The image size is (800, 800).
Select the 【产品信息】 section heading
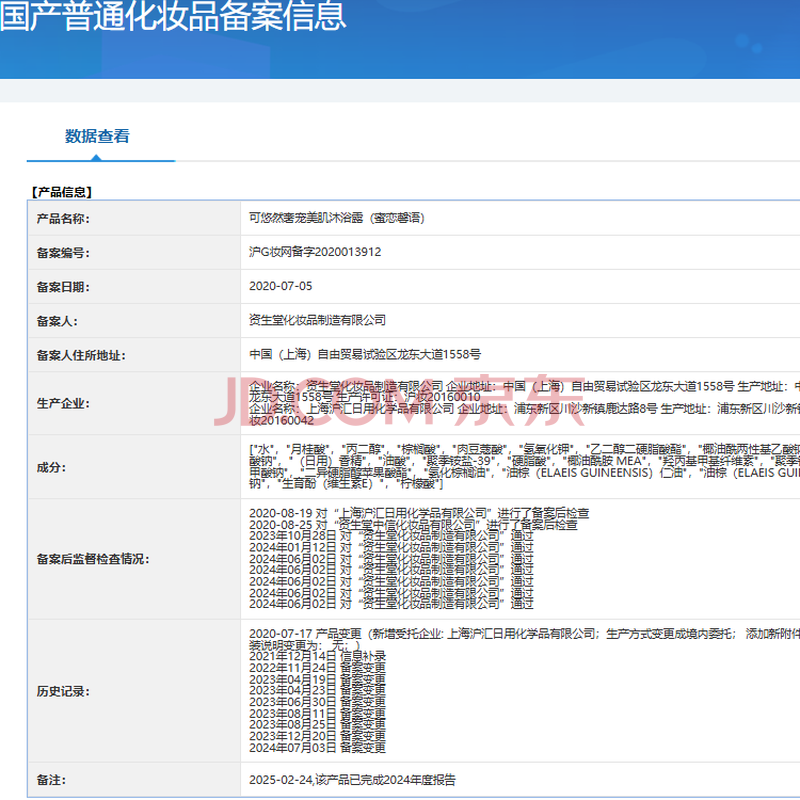pos(61,191)
